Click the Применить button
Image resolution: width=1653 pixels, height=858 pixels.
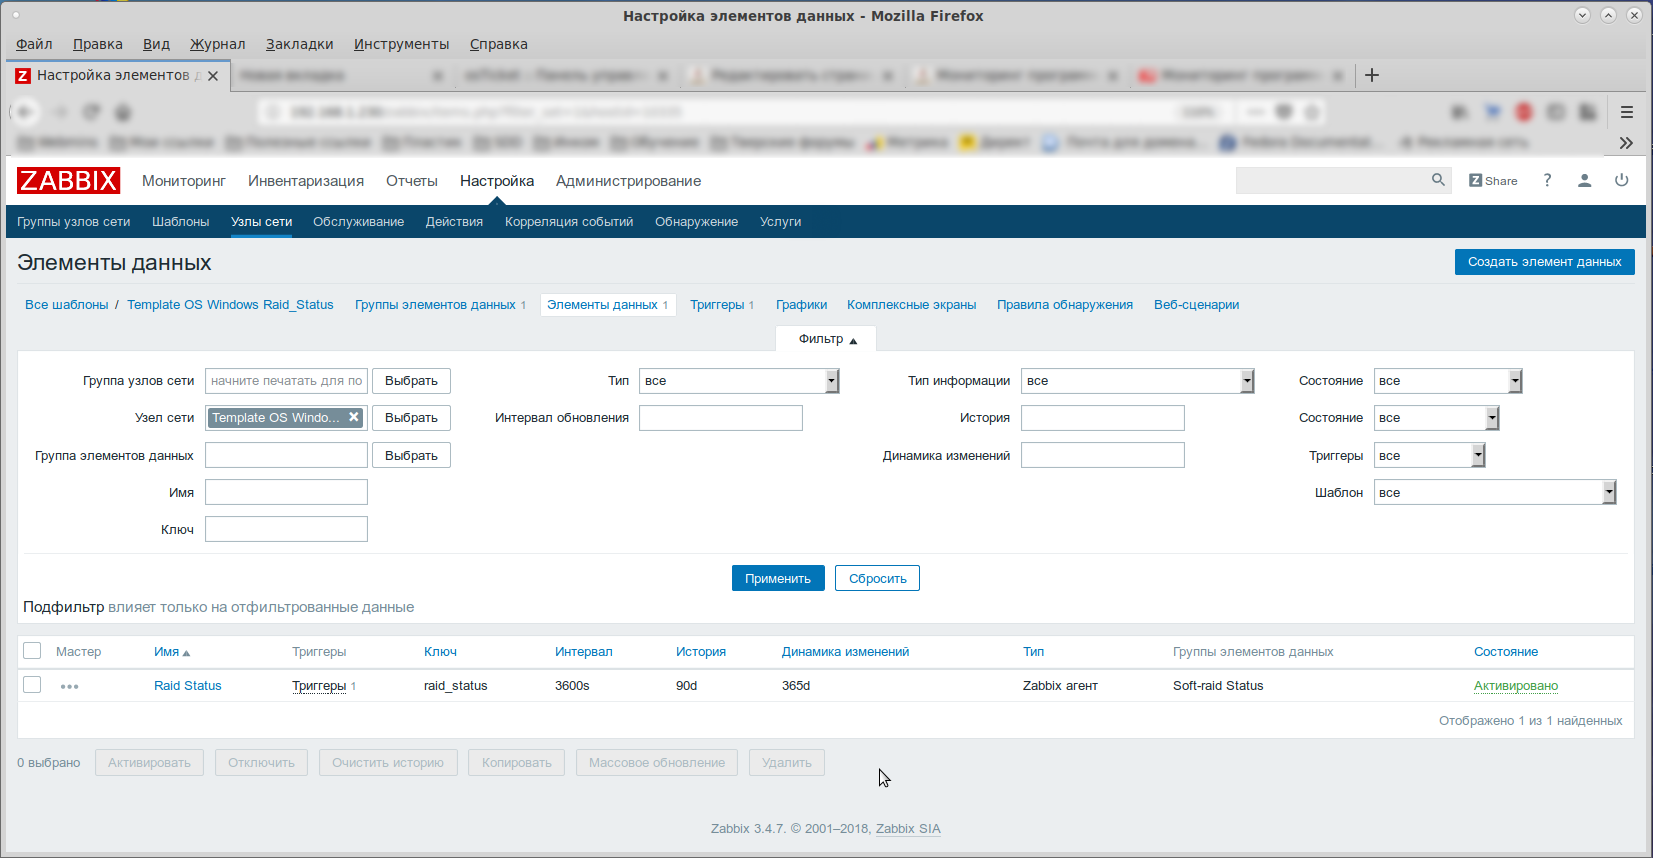point(778,578)
